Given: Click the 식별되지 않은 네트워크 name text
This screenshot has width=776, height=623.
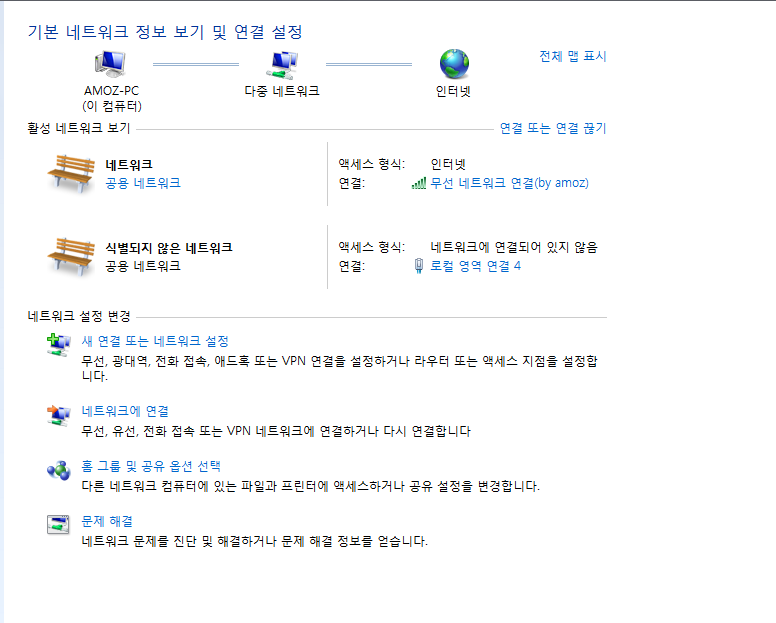Looking at the screenshot, I should tap(169, 248).
